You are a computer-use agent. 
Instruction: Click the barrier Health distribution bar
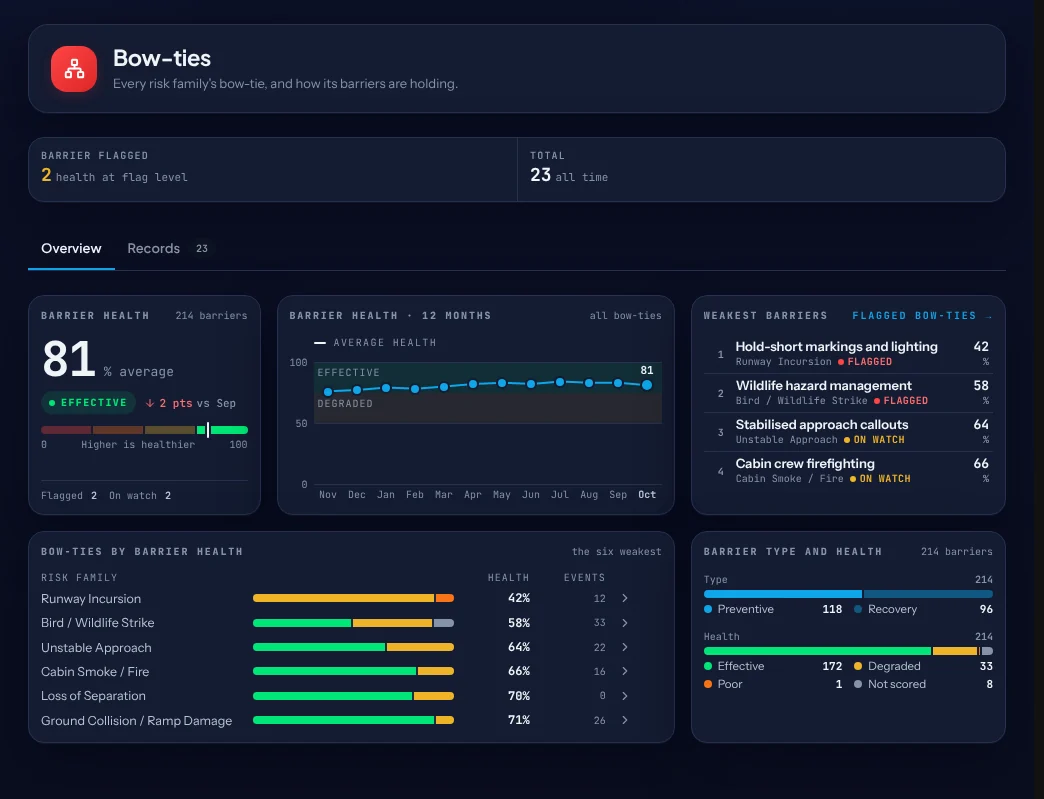pos(848,651)
